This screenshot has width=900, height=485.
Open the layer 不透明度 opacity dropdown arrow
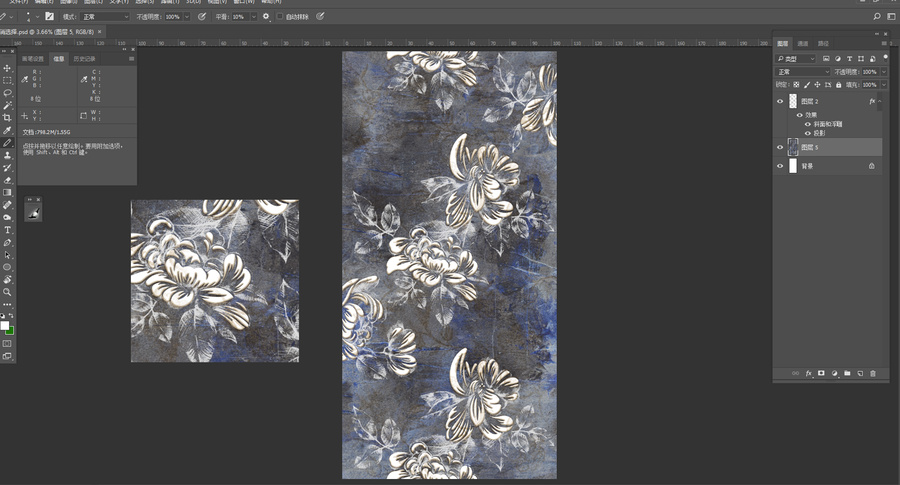pyautogui.click(x=884, y=72)
